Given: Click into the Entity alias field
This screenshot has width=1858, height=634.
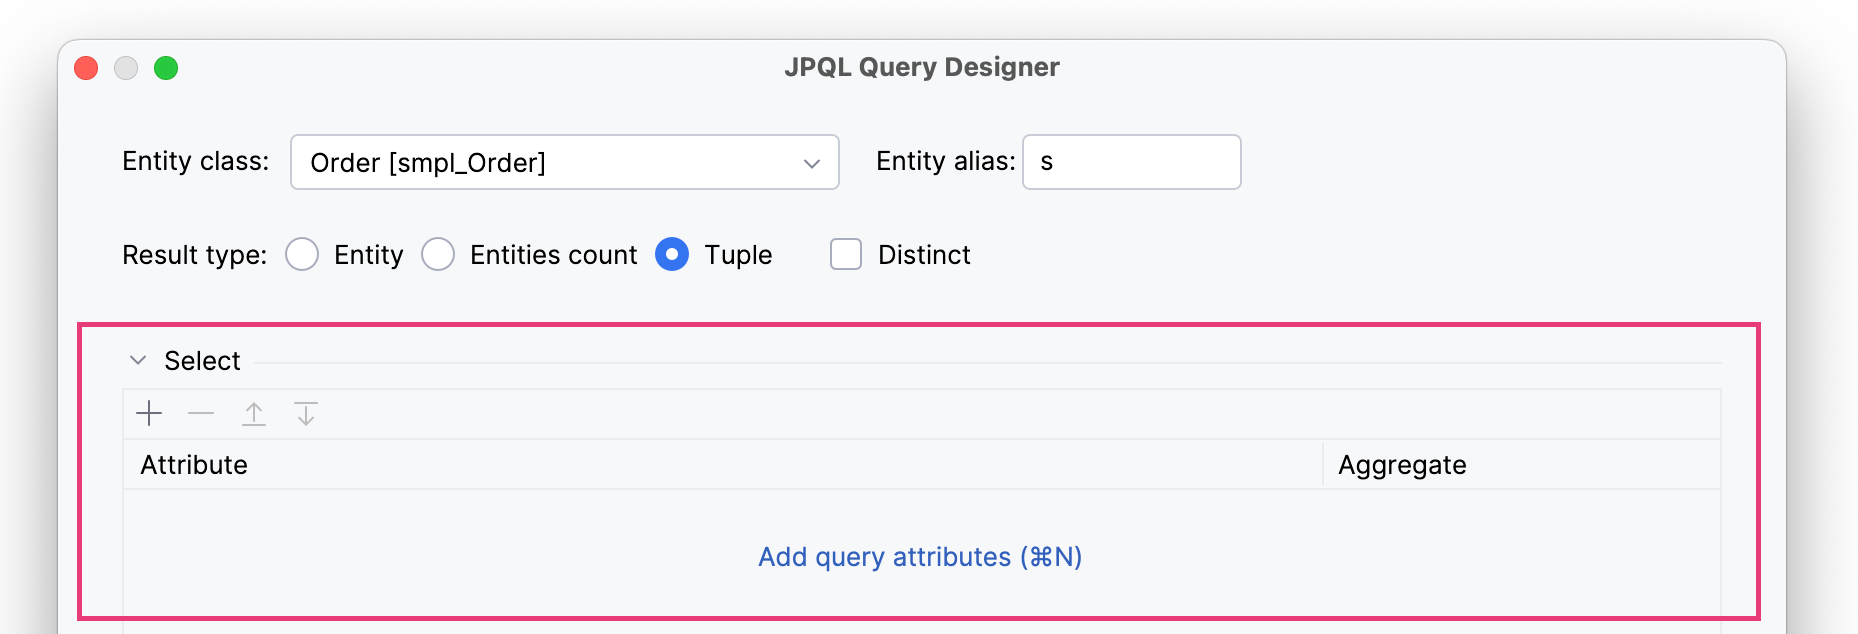Looking at the screenshot, I should [x=1131, y=162].
